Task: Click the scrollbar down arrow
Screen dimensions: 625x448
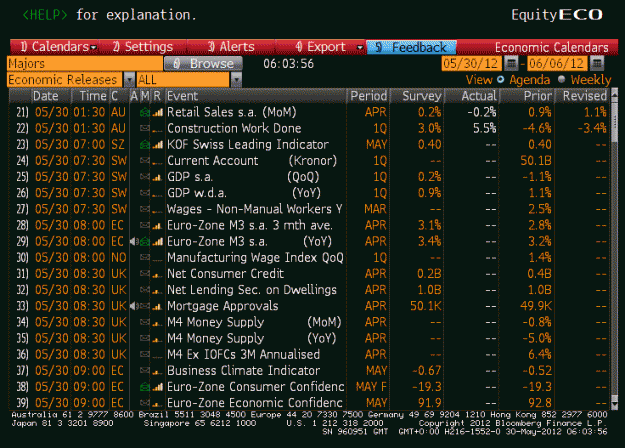Action: [614, 405]
